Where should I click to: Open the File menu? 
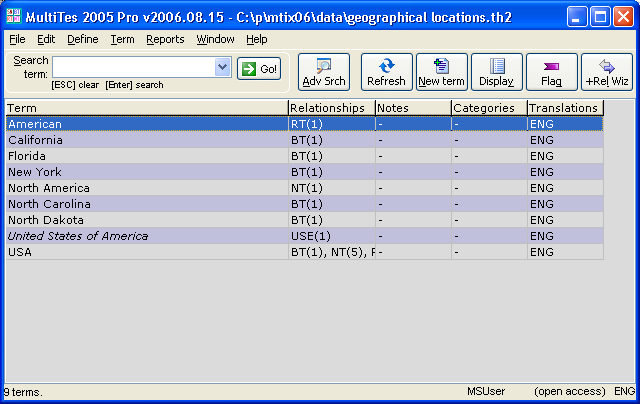coord(17,39)
